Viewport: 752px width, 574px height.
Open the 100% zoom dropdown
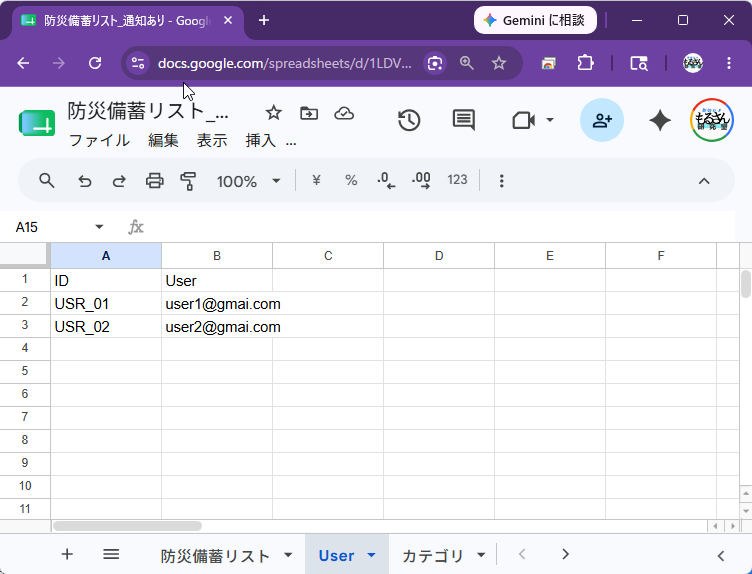coord(248,181)
